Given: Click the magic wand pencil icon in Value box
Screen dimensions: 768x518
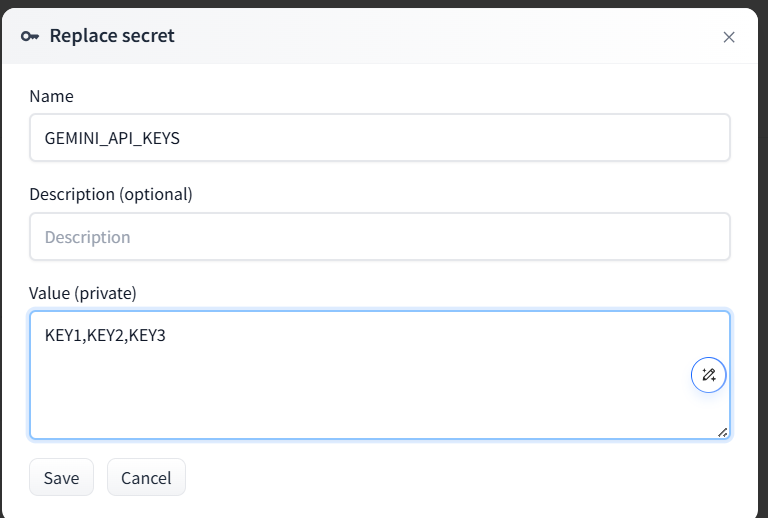Looking at the screenshot, I should pos(708,375).
